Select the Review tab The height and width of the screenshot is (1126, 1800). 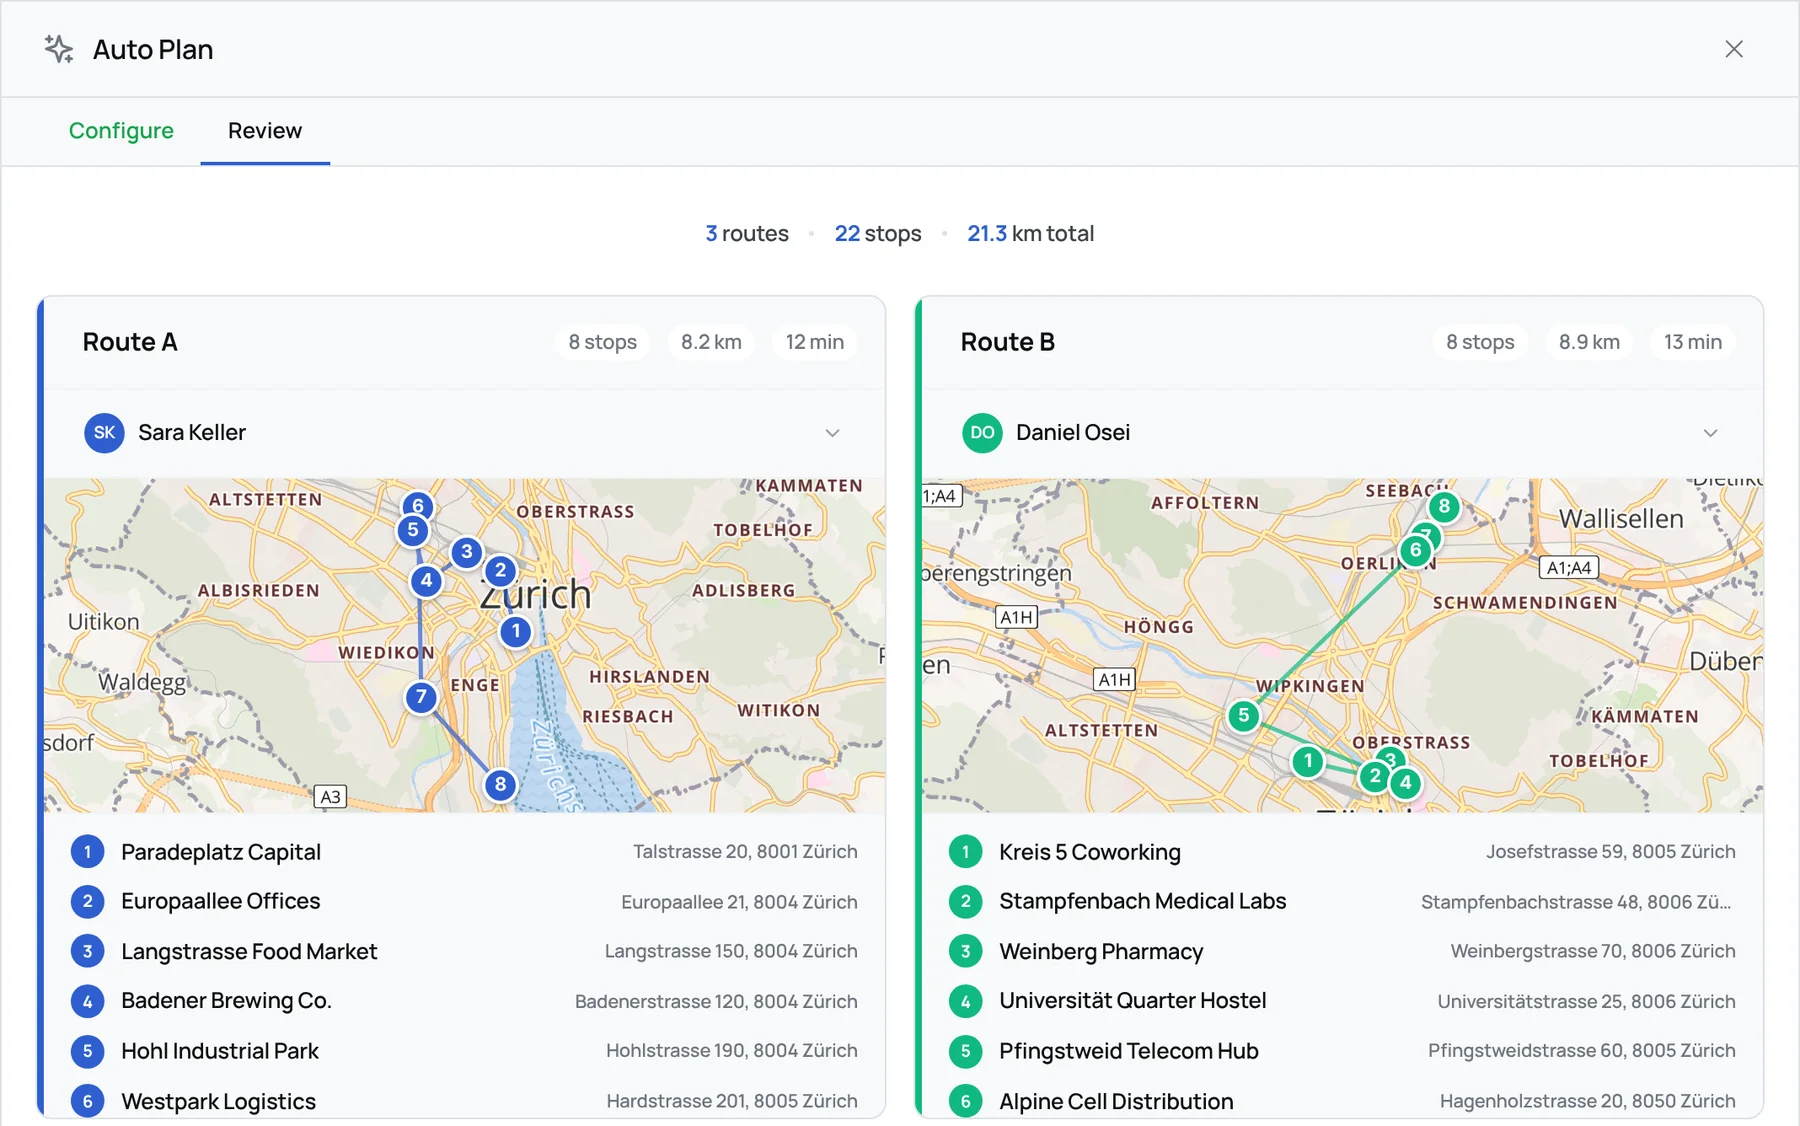[x=265, y=131]
